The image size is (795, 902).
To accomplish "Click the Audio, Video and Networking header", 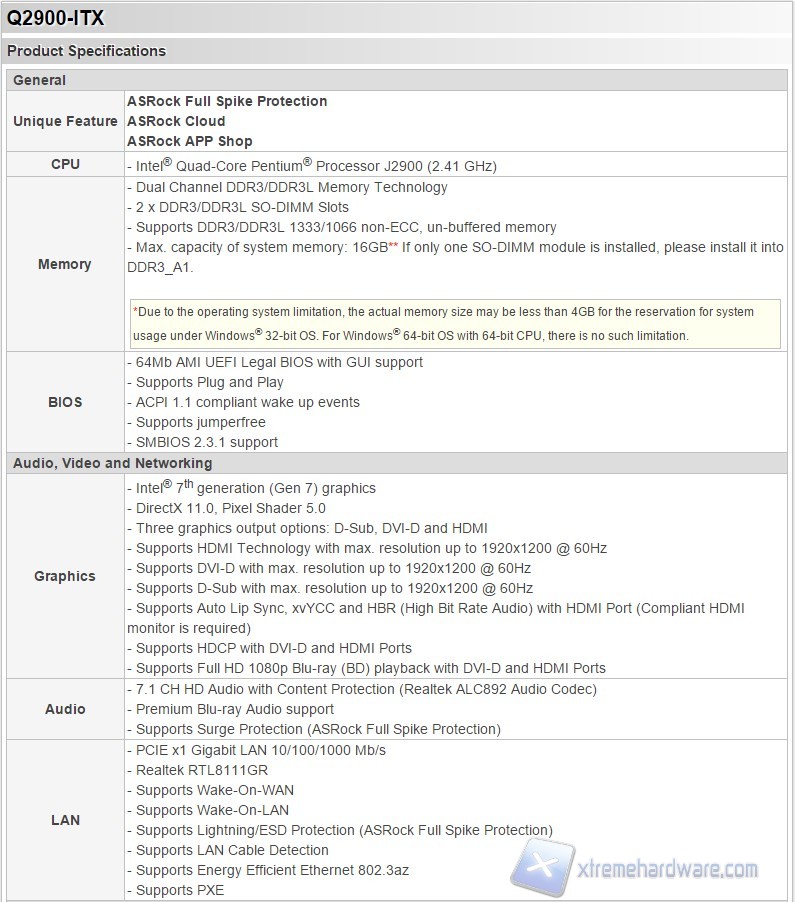I will pos(112,463).
